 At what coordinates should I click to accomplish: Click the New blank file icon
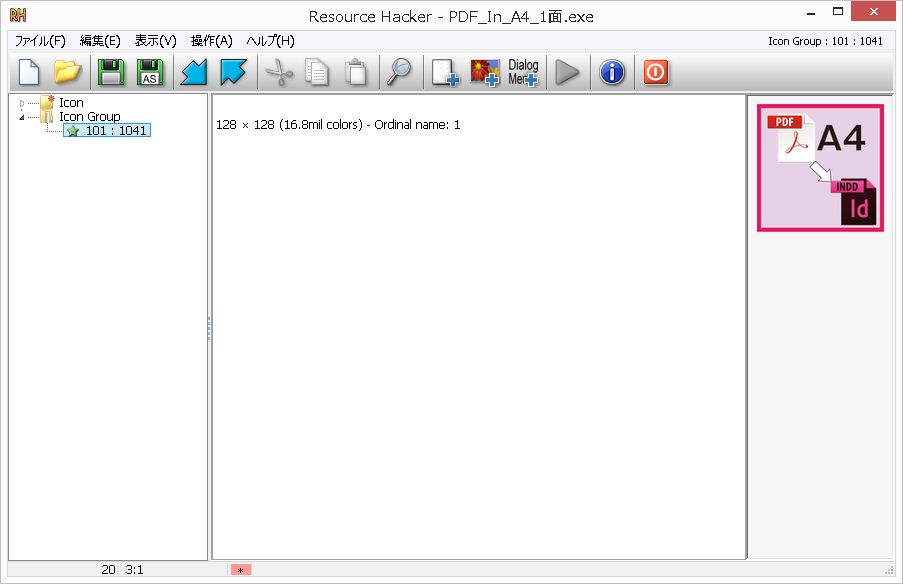29,73
